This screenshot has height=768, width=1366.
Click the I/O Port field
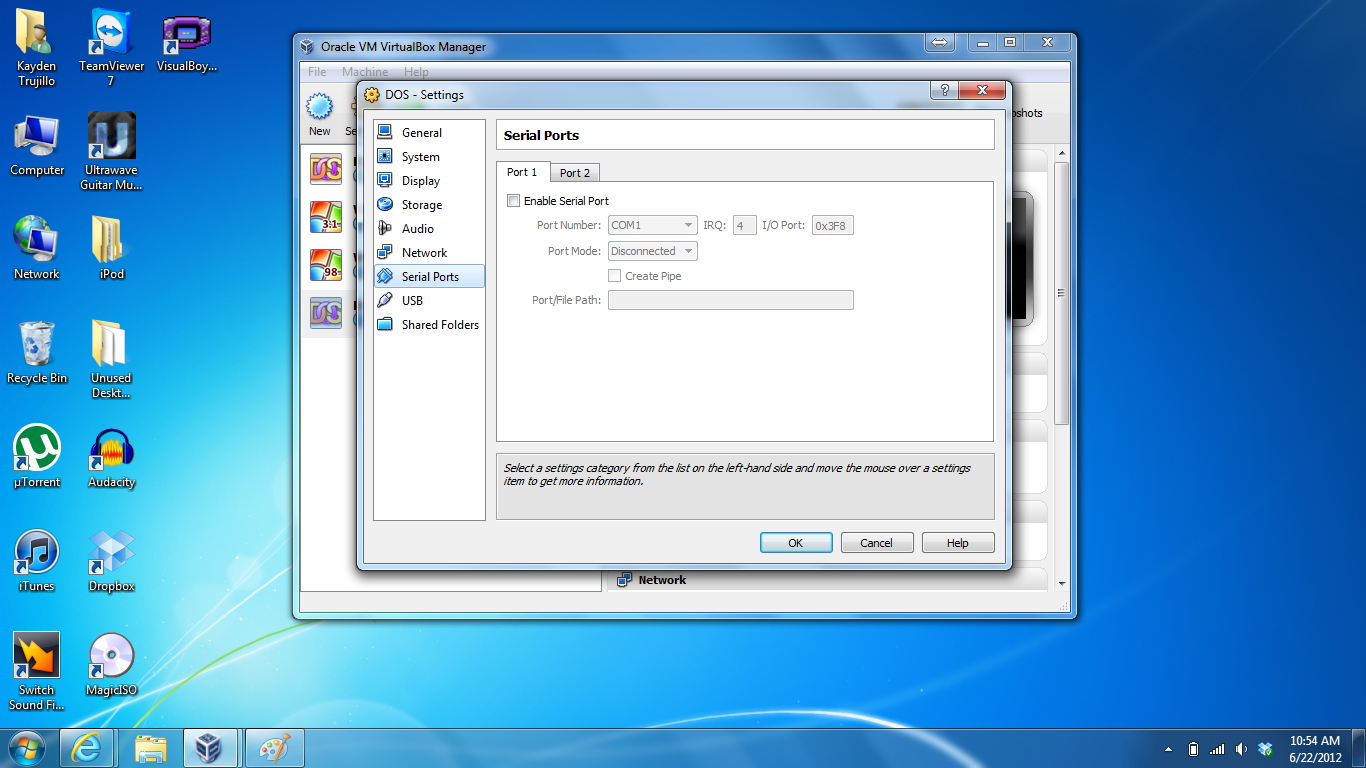tap(832, 225)
